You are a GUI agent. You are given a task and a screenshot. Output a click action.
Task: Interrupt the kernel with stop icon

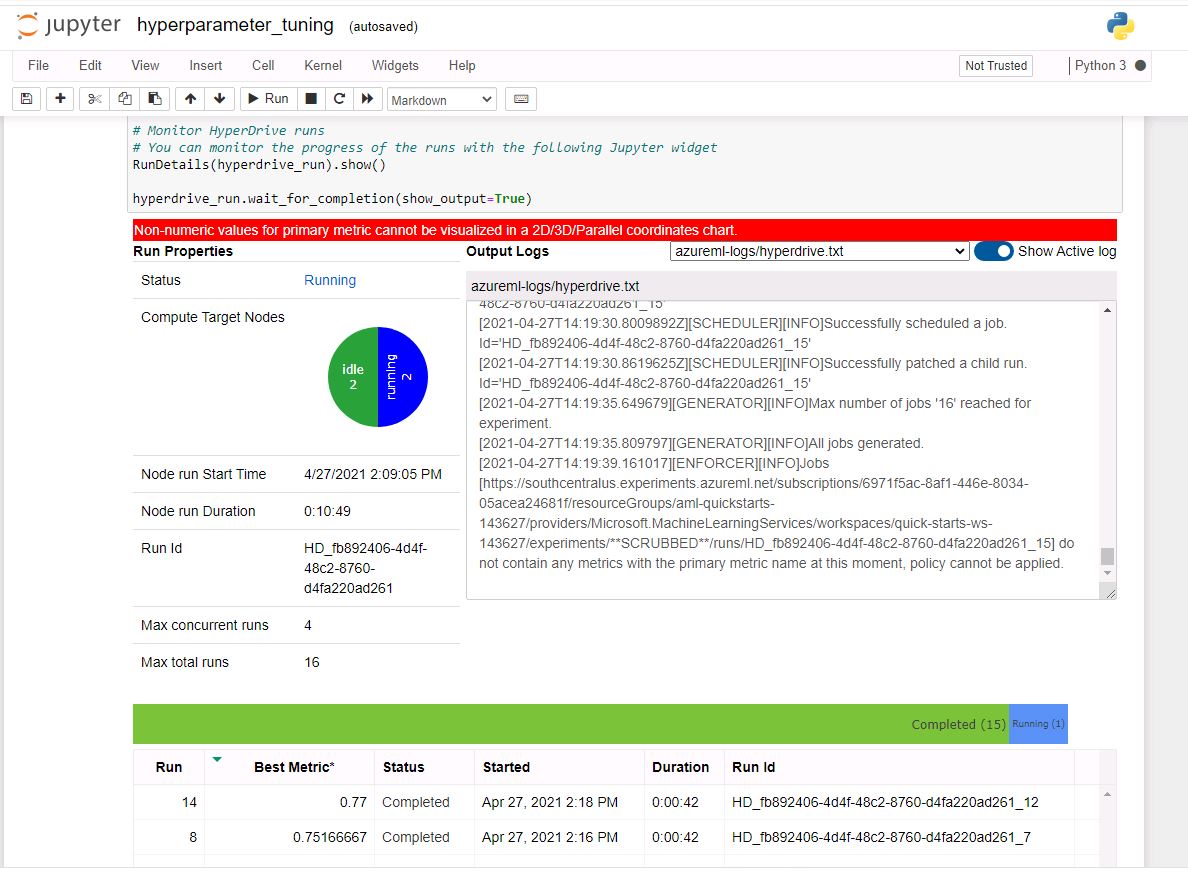coord(311,98)
